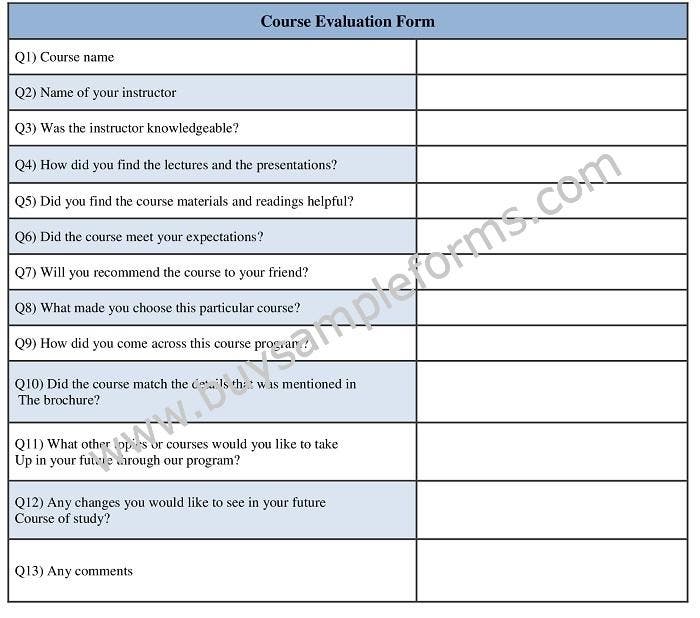Viewport: 700px width, 618px height.
Task: Click the Q1) Course name label
Action: [64, 57]
